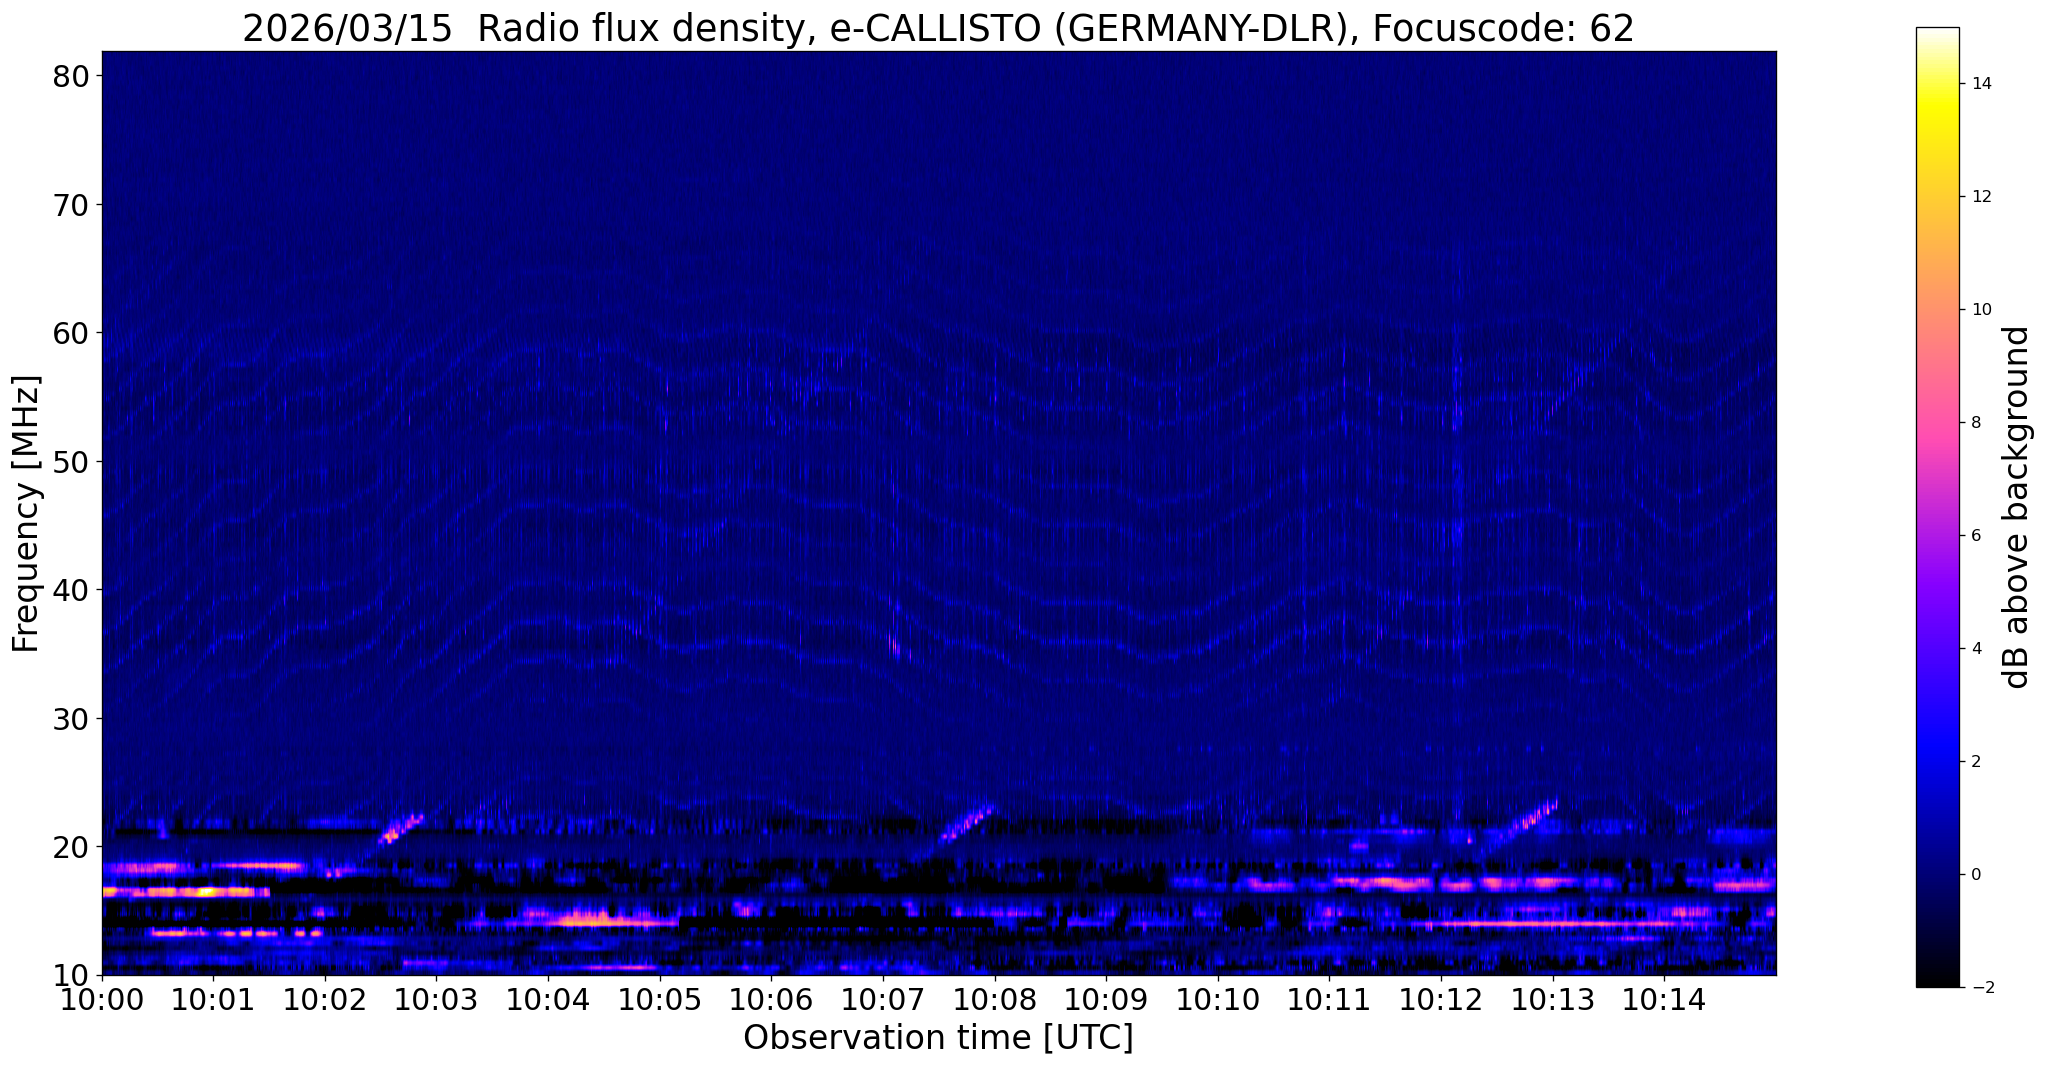2047x1067 pixels.
Task: Click the 10:03 time tick label
Action: click(436, 998)
